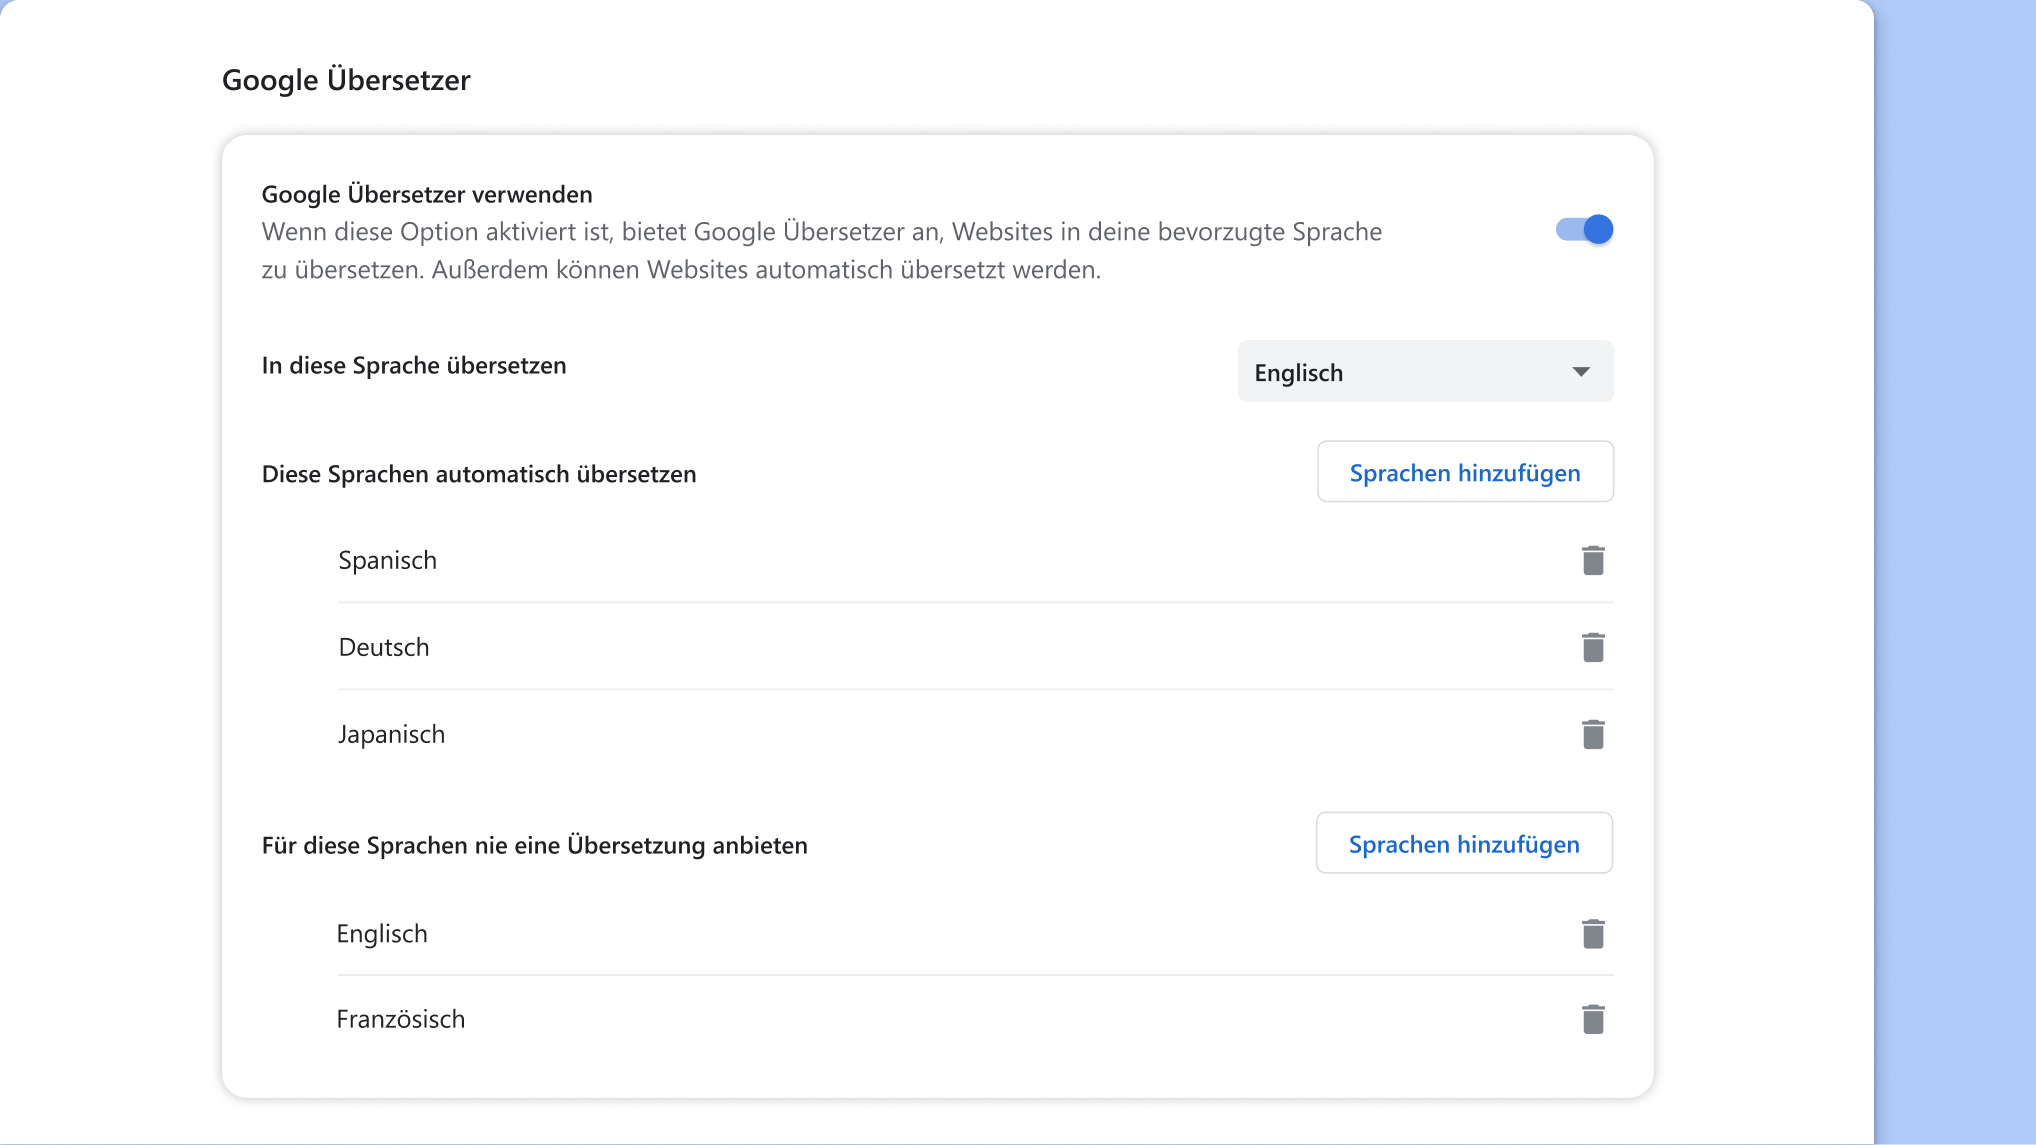Click Sprachen hinzufügen for never-translate languages

pyautogui.click(x=1463, y=843)
